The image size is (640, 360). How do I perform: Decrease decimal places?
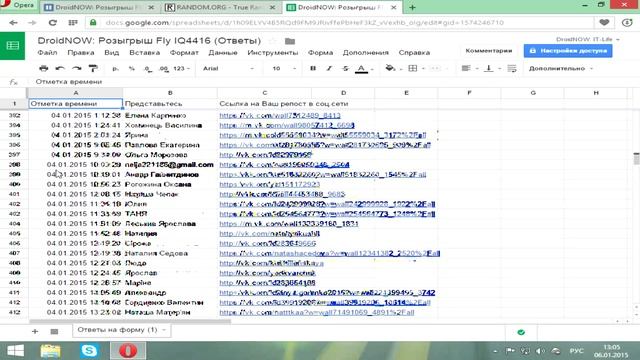click(147, 69)
